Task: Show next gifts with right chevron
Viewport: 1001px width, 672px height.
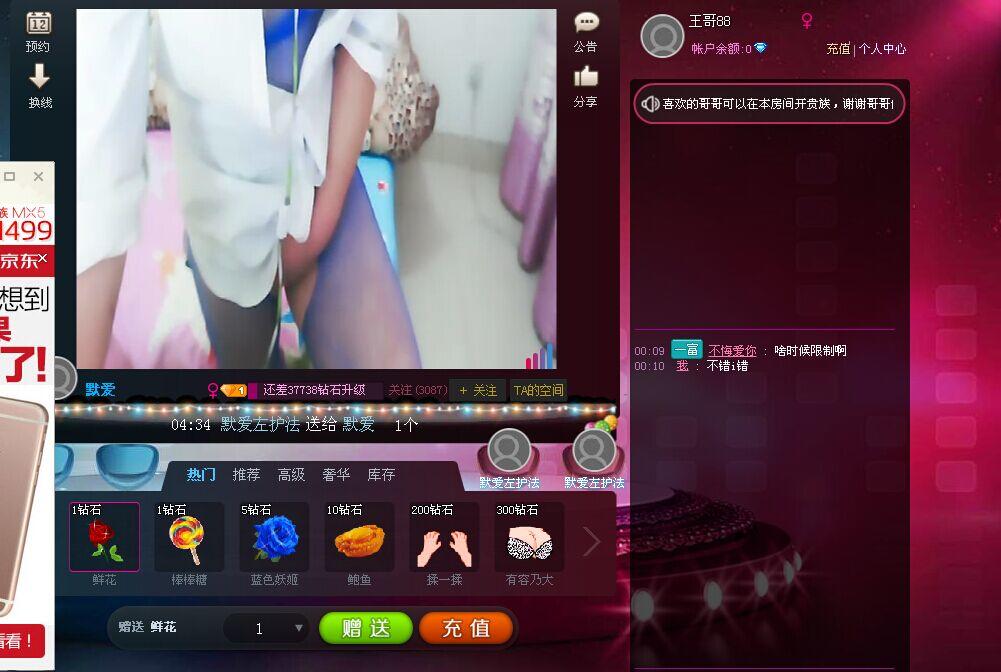Action: [x=591, y=542]
